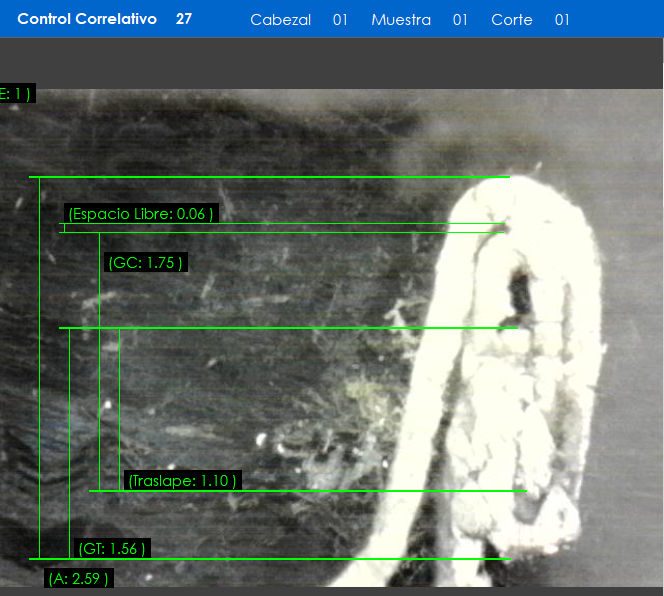This screenshot has height=596, width=664.
Task: Click the A 2.59 measurement label
Action: [x=78, y=579]
